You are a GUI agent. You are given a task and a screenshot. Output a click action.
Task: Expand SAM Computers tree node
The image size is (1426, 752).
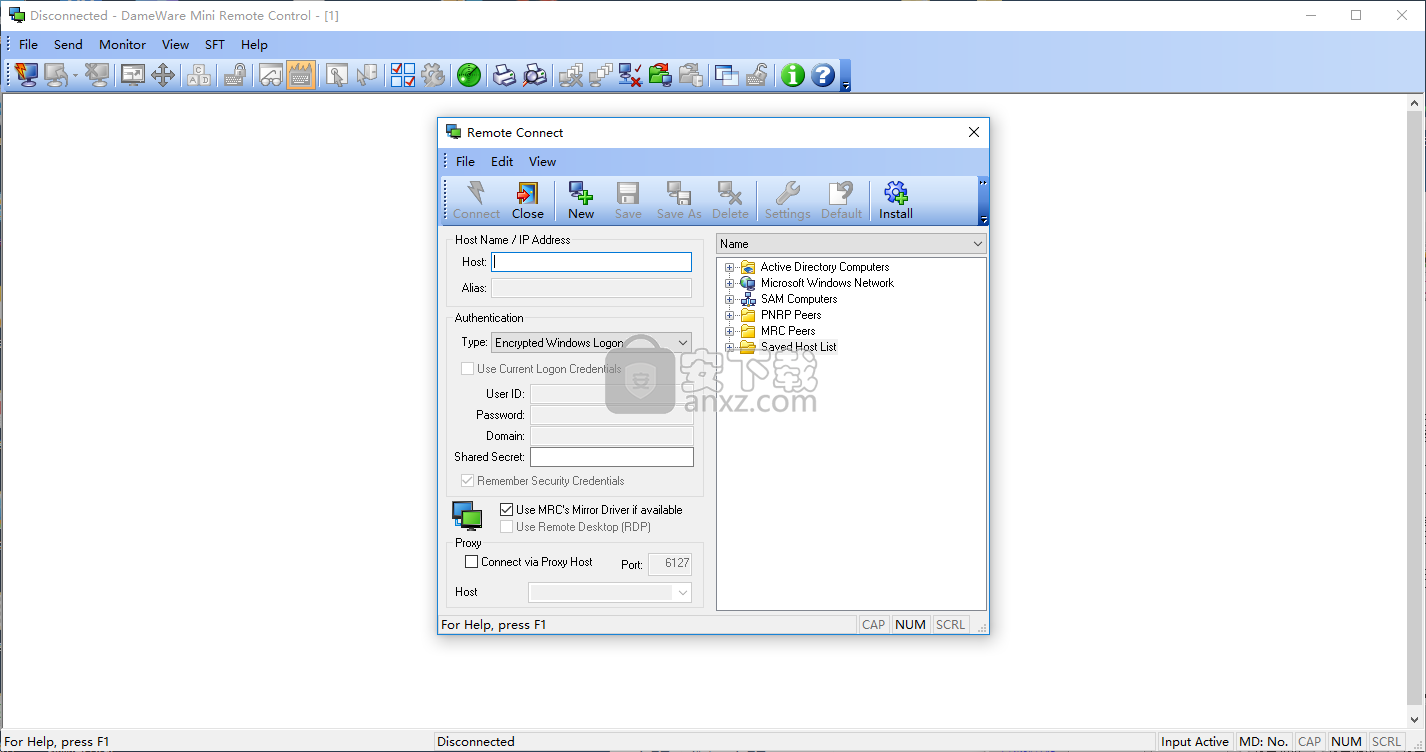tap(730, 299)
